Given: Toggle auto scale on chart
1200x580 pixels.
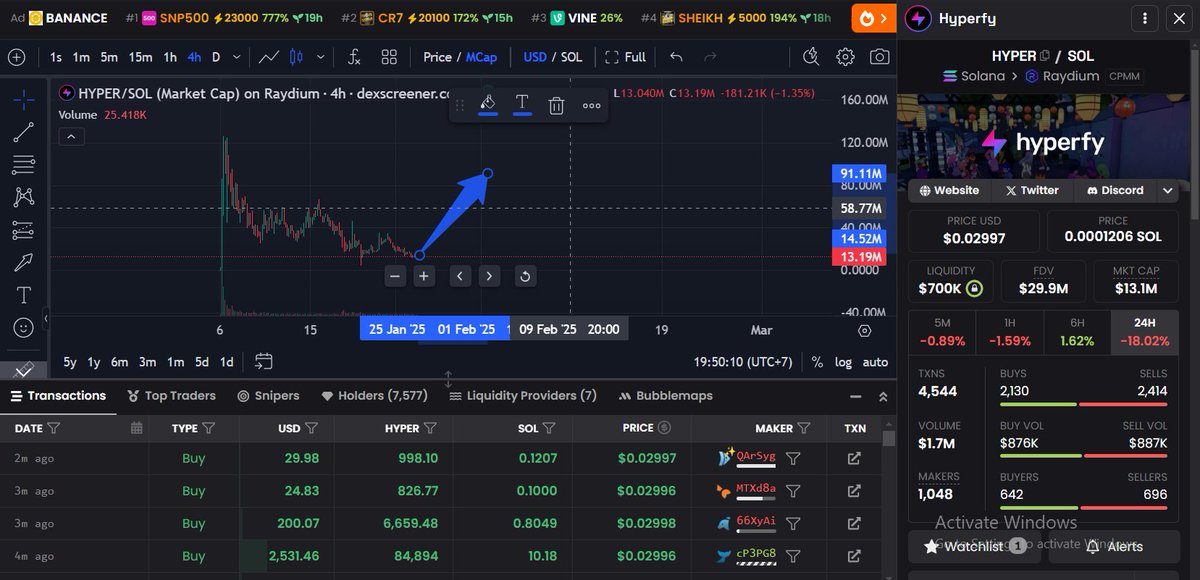Looking at the screenshot, I should (x=875, y=362).
